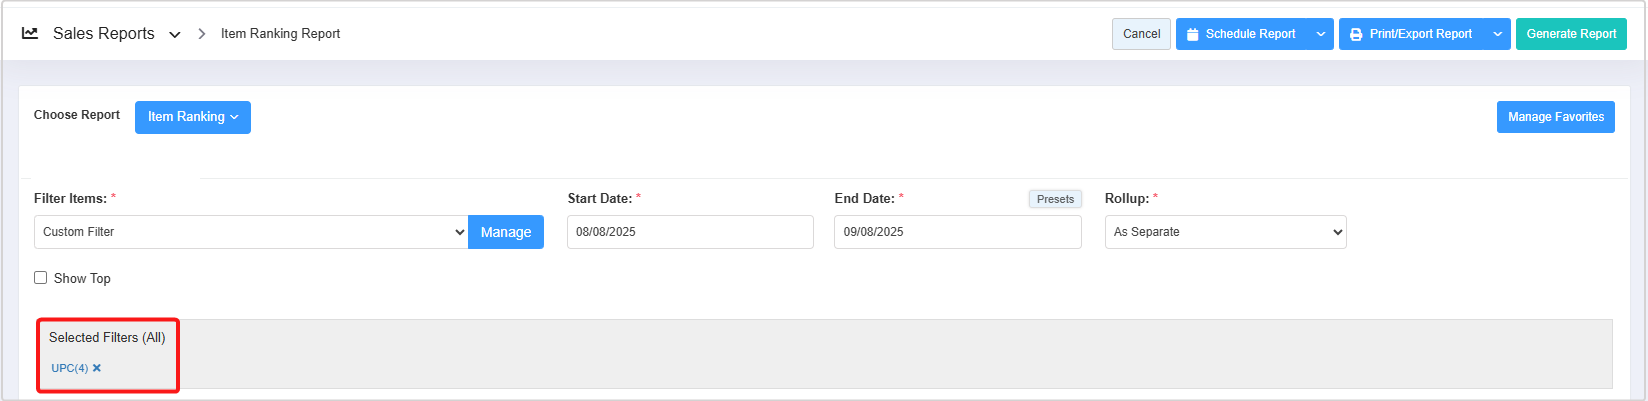Open the Print/Export Report dropdown arrow

coord(1497,34)
